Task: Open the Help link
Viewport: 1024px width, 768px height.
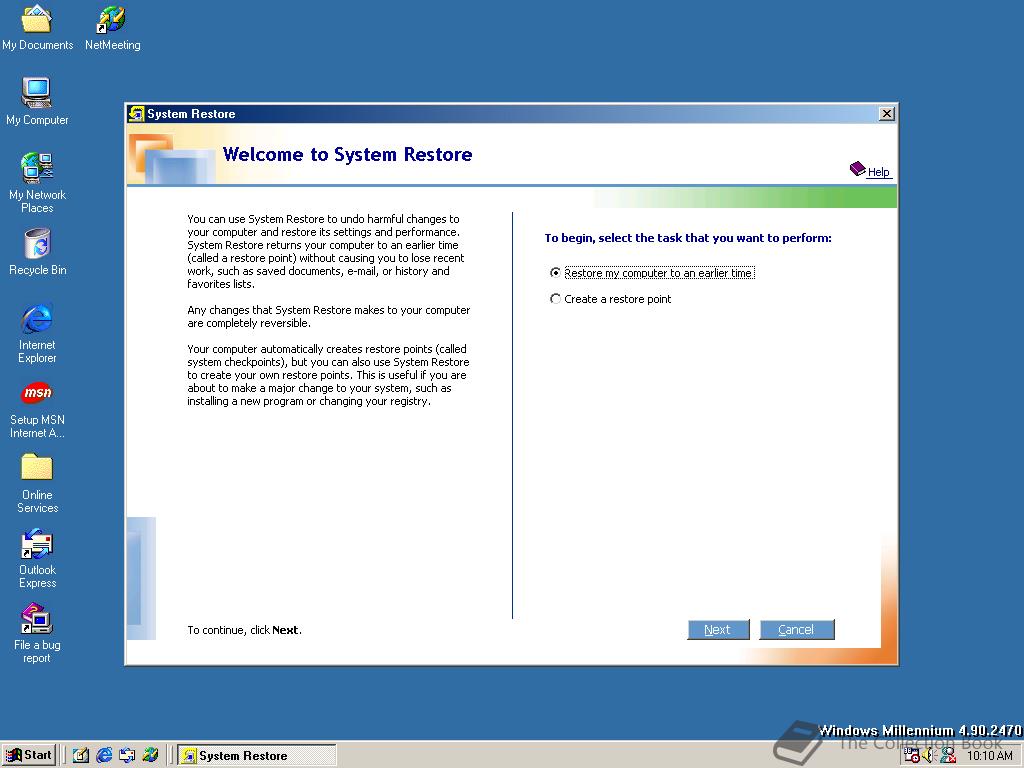Action: point(878,172)
